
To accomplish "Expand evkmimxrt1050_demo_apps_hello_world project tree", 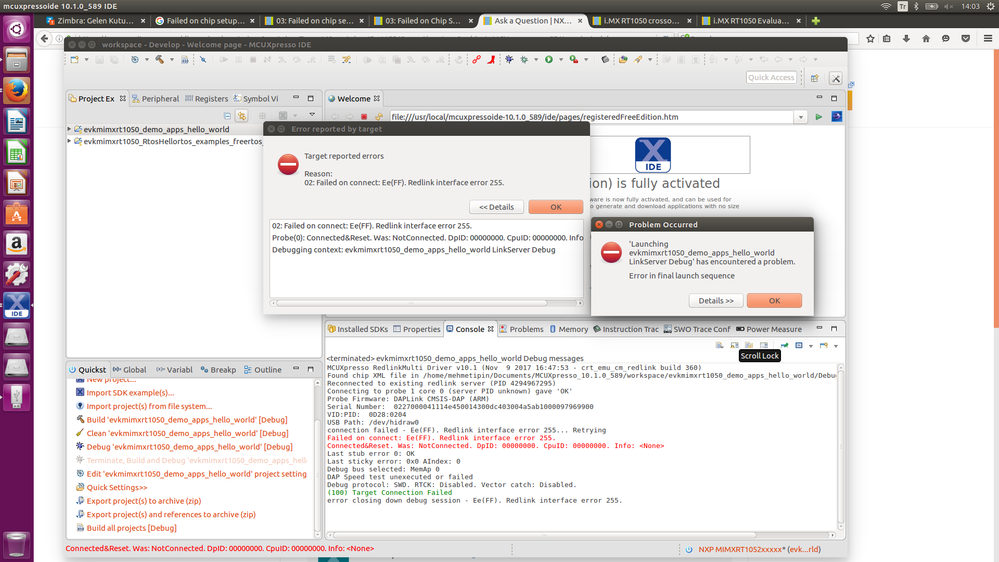I will coord(69,129).
